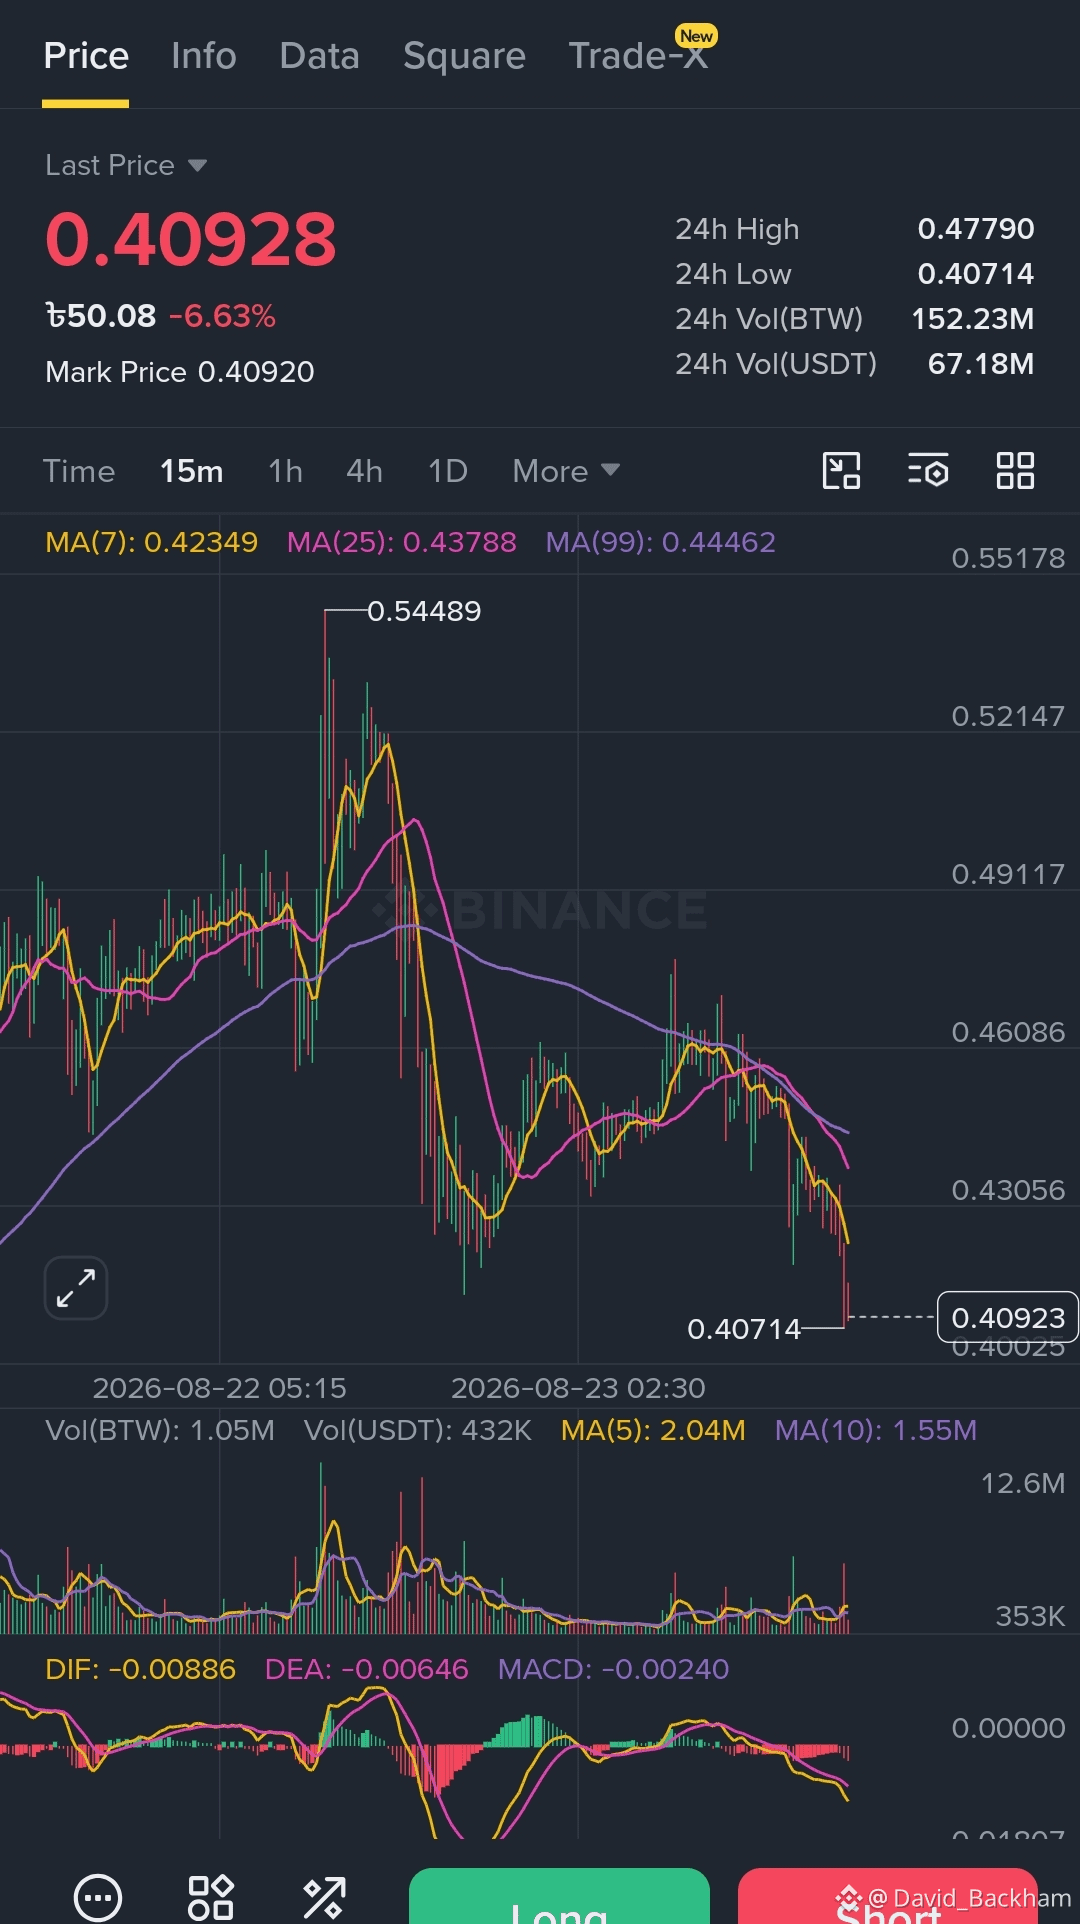Select the 15m interval
Viewport: 1080px width, 1924px height.
tap(192, 471)
